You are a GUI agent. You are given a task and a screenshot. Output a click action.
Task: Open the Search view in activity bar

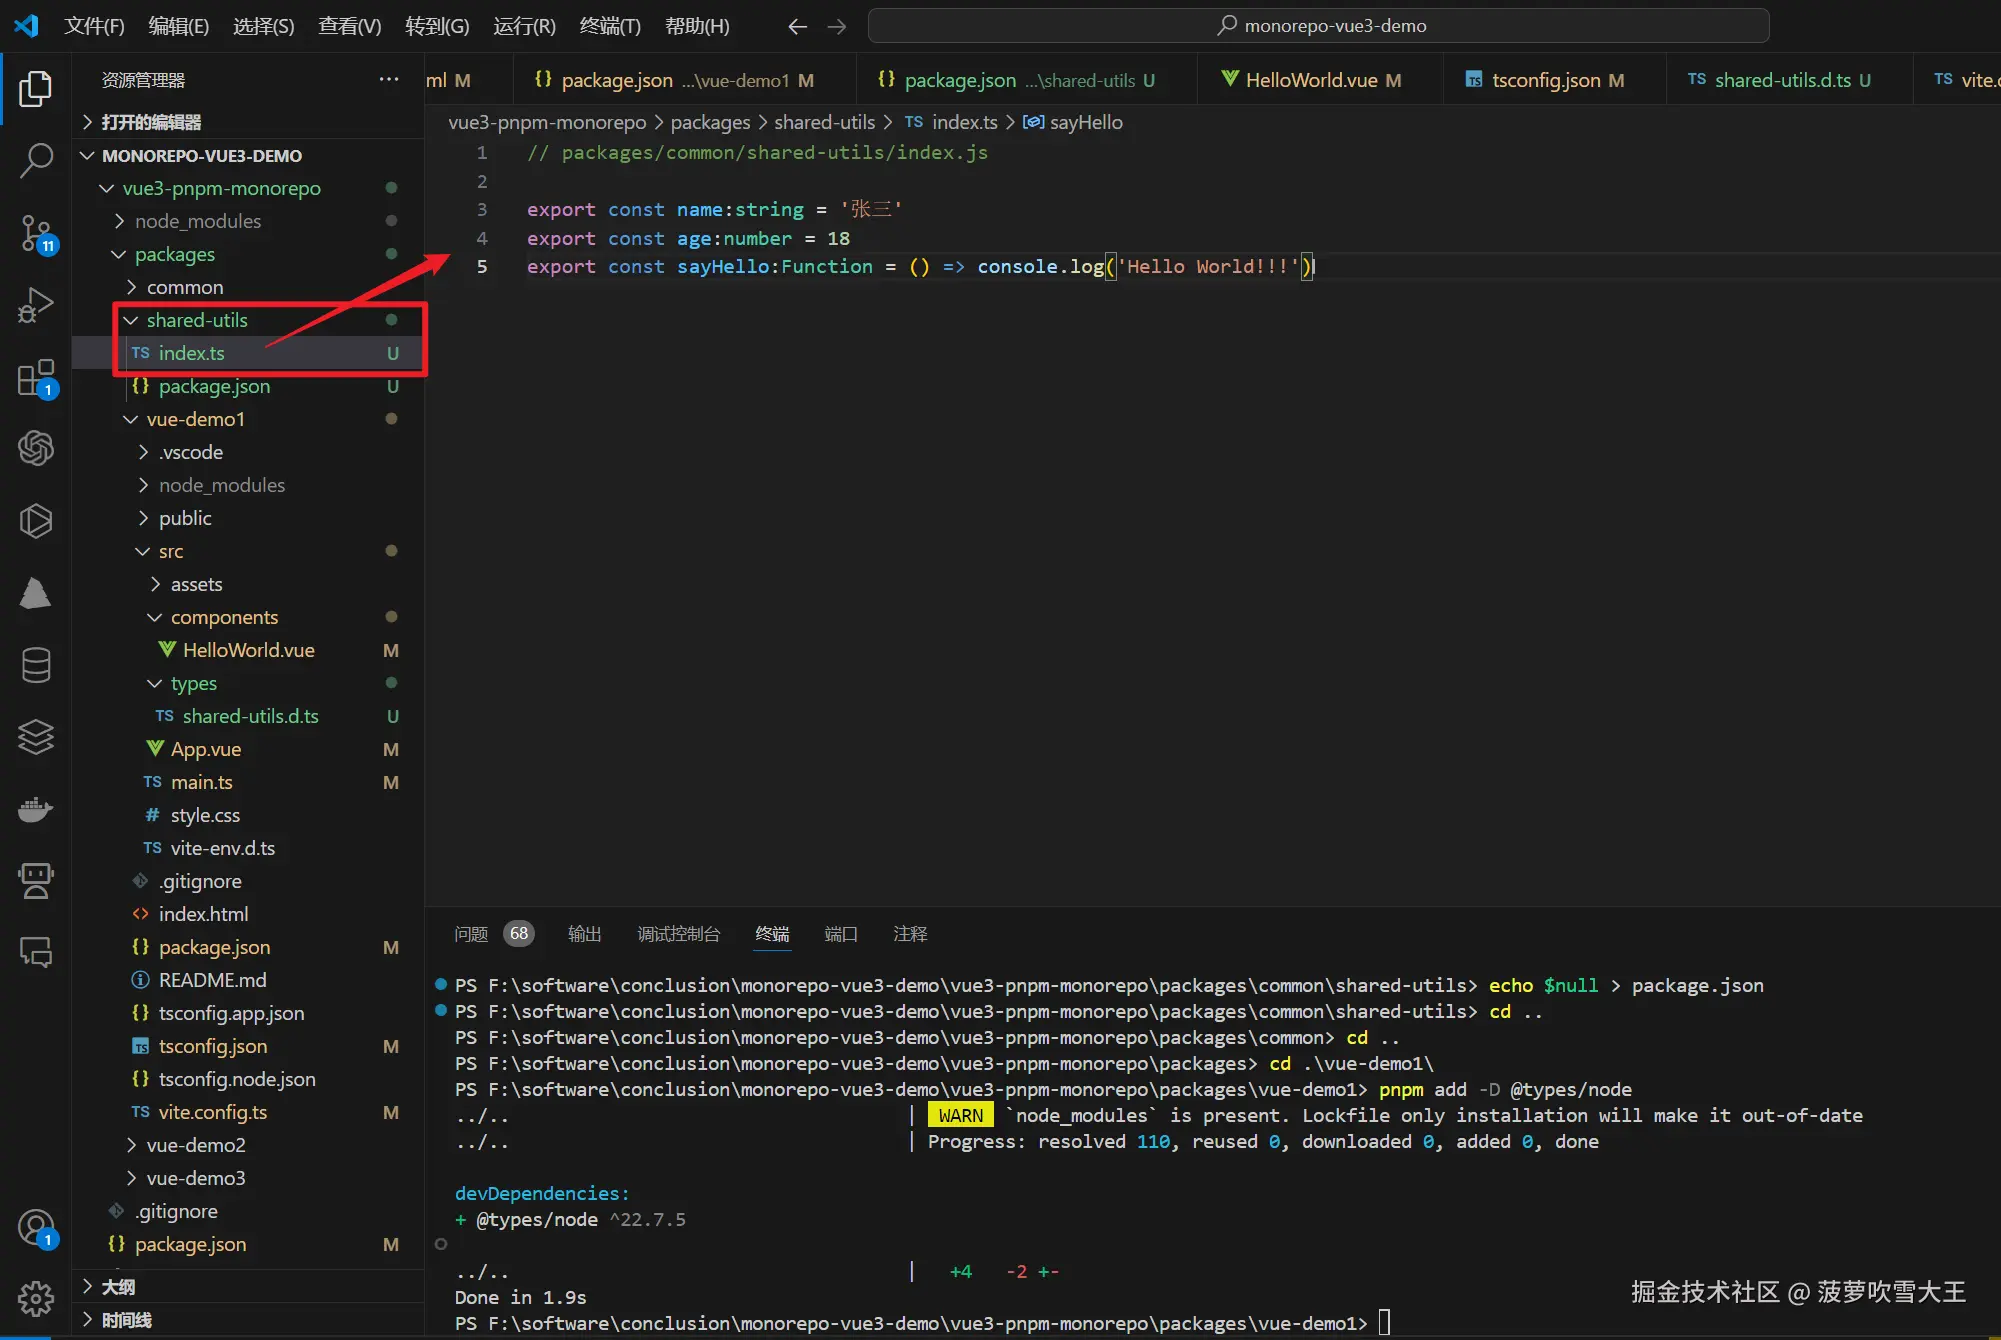(36, 160)
